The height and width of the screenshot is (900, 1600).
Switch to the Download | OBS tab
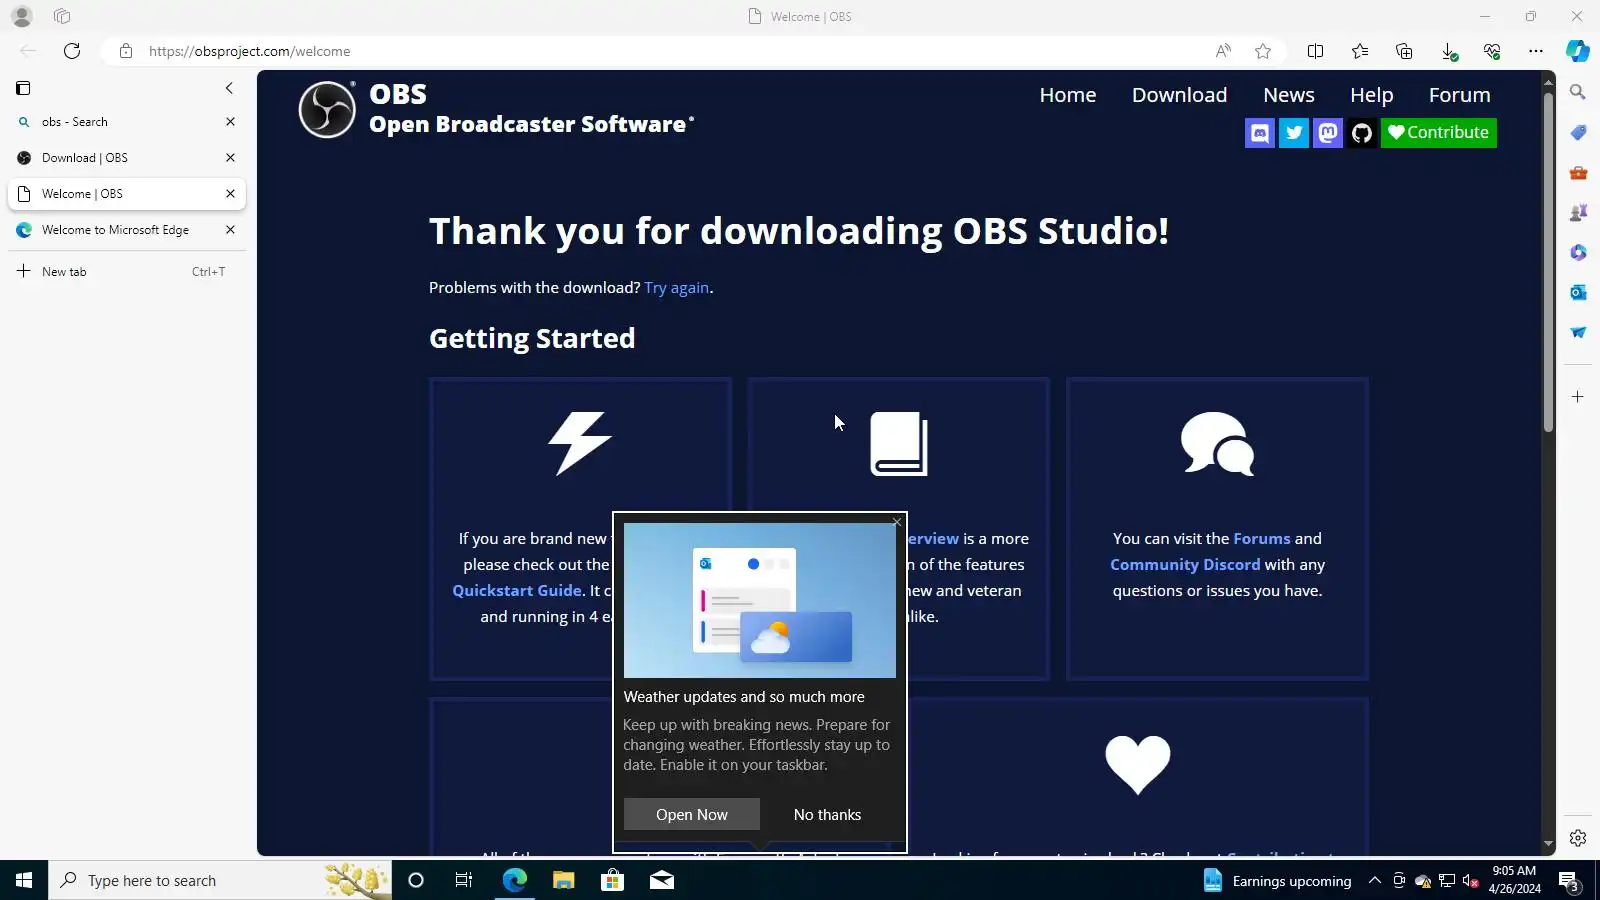point(127,158)
